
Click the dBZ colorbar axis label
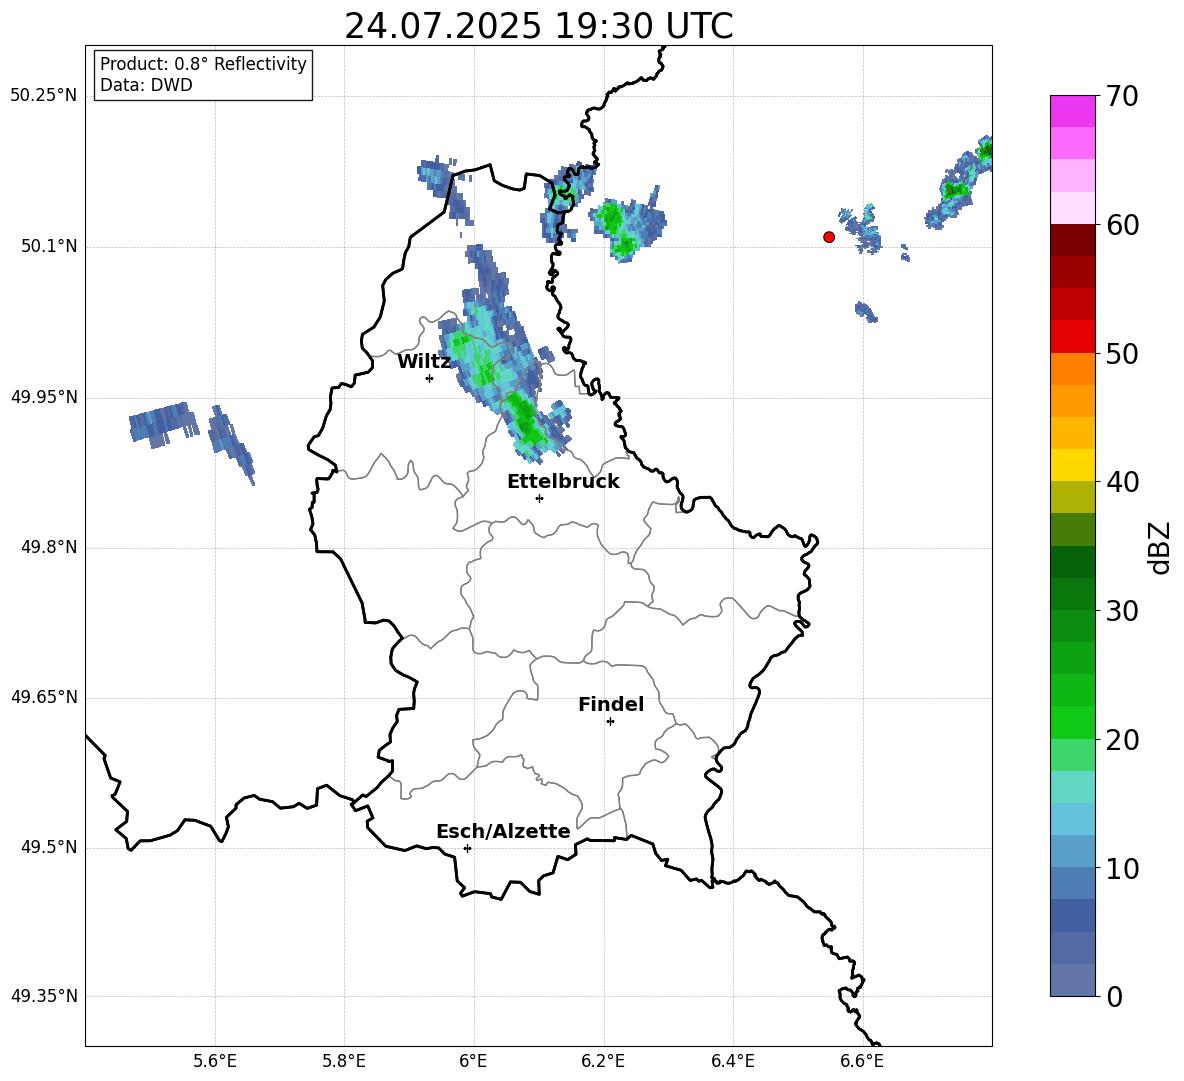[x=1158, y=547]
